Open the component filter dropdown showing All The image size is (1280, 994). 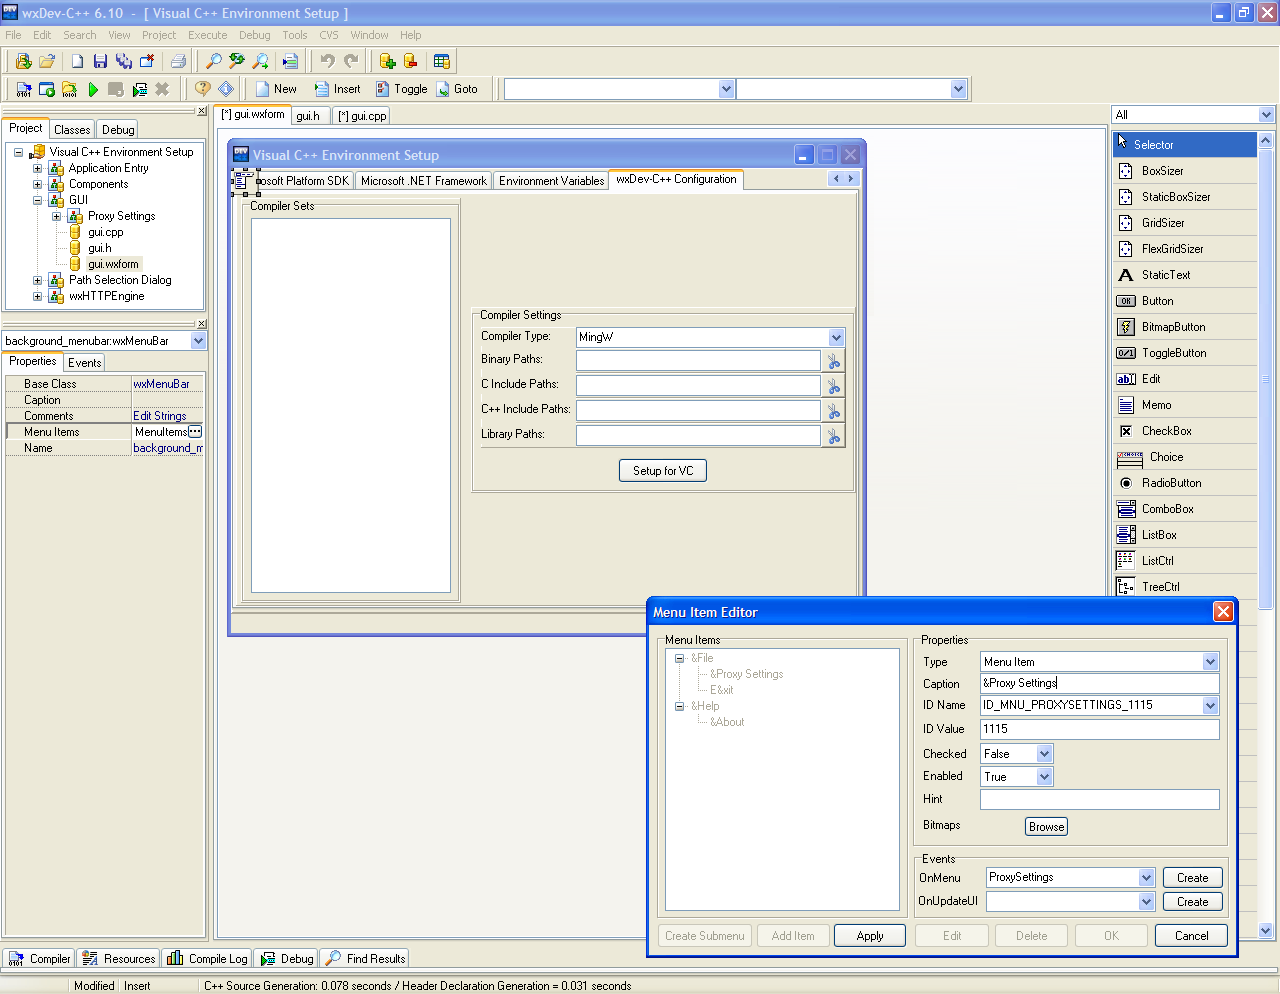(x=1266, y=115)
